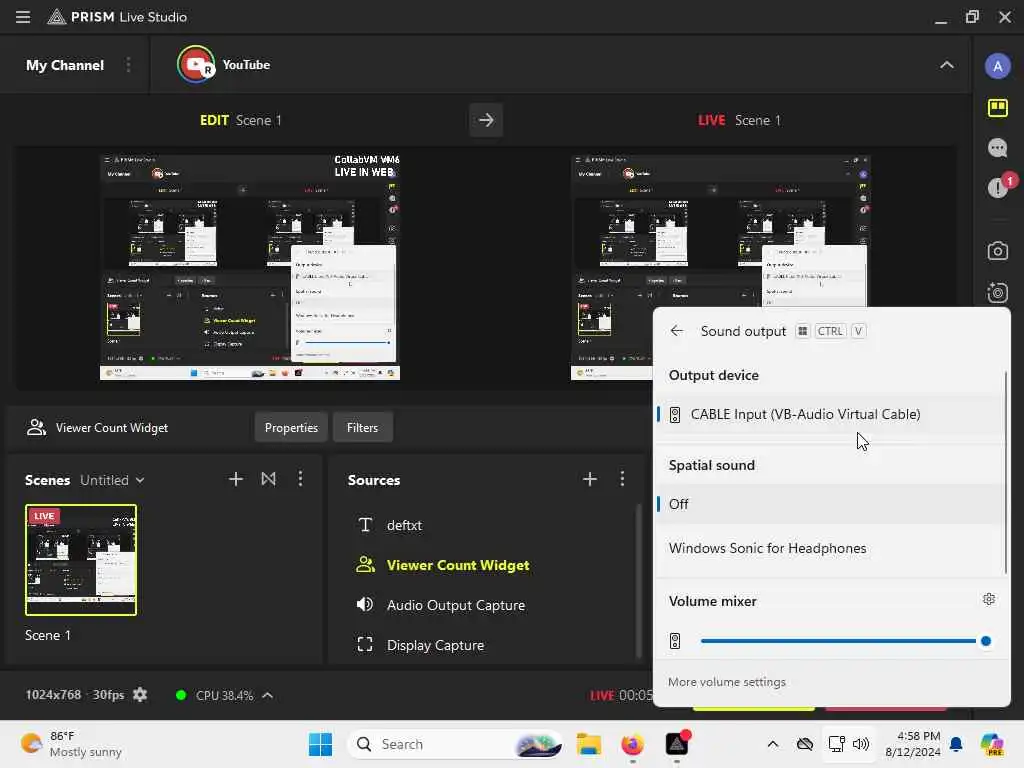Choose Windows Sonic for Headphones
The image size is (1024, 768).
pos(831,549)
